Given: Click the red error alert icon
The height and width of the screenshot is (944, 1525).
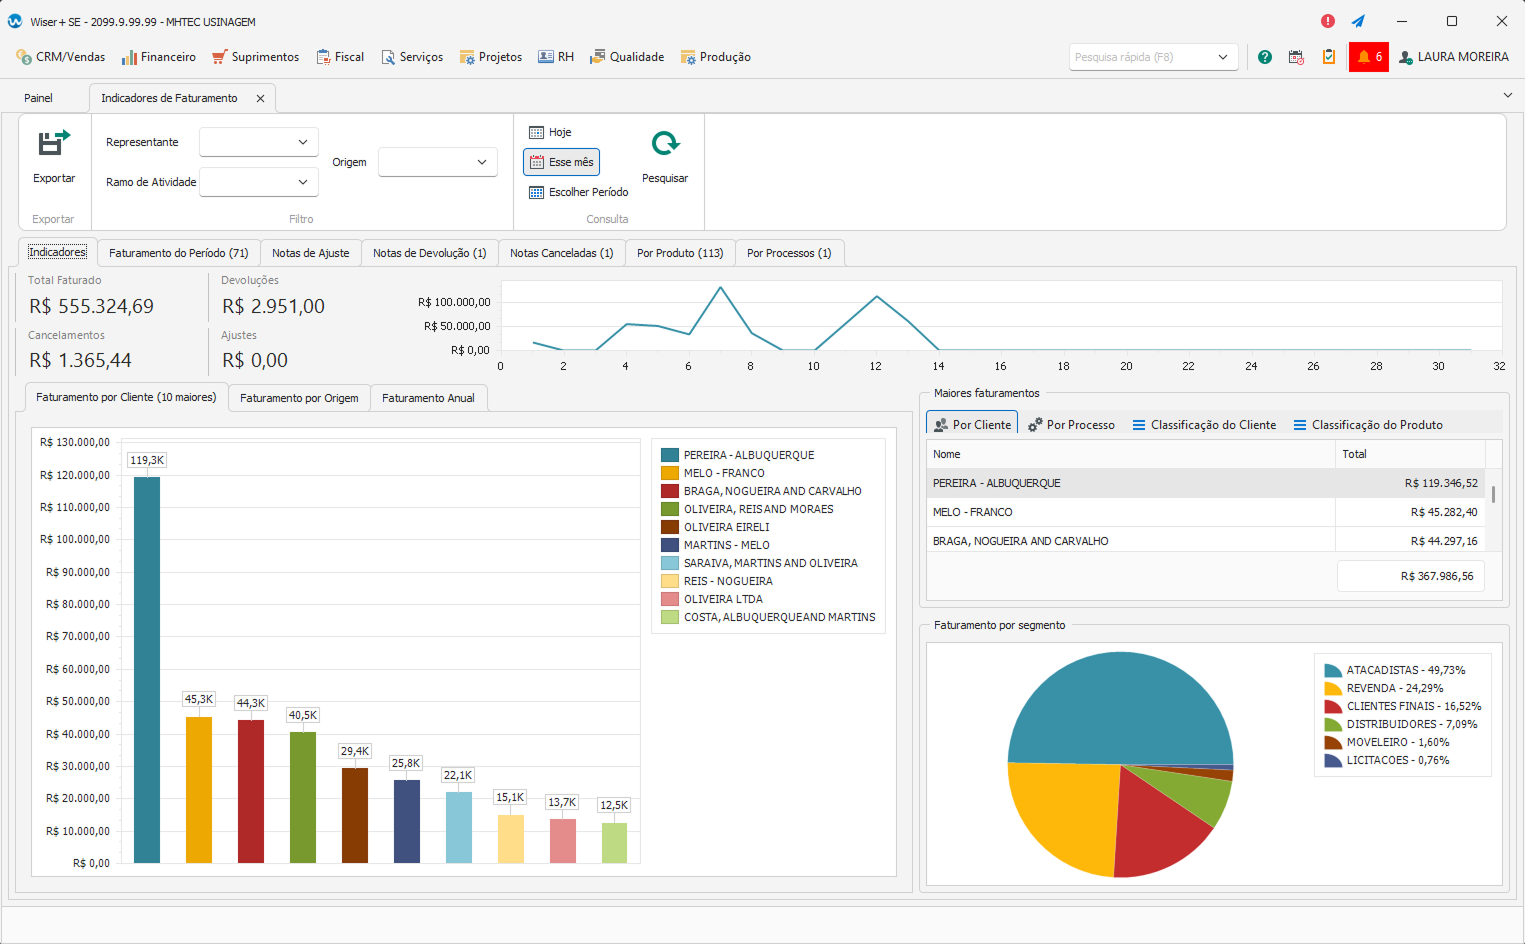Looking at the screenshot, I should coord(1328,21).
